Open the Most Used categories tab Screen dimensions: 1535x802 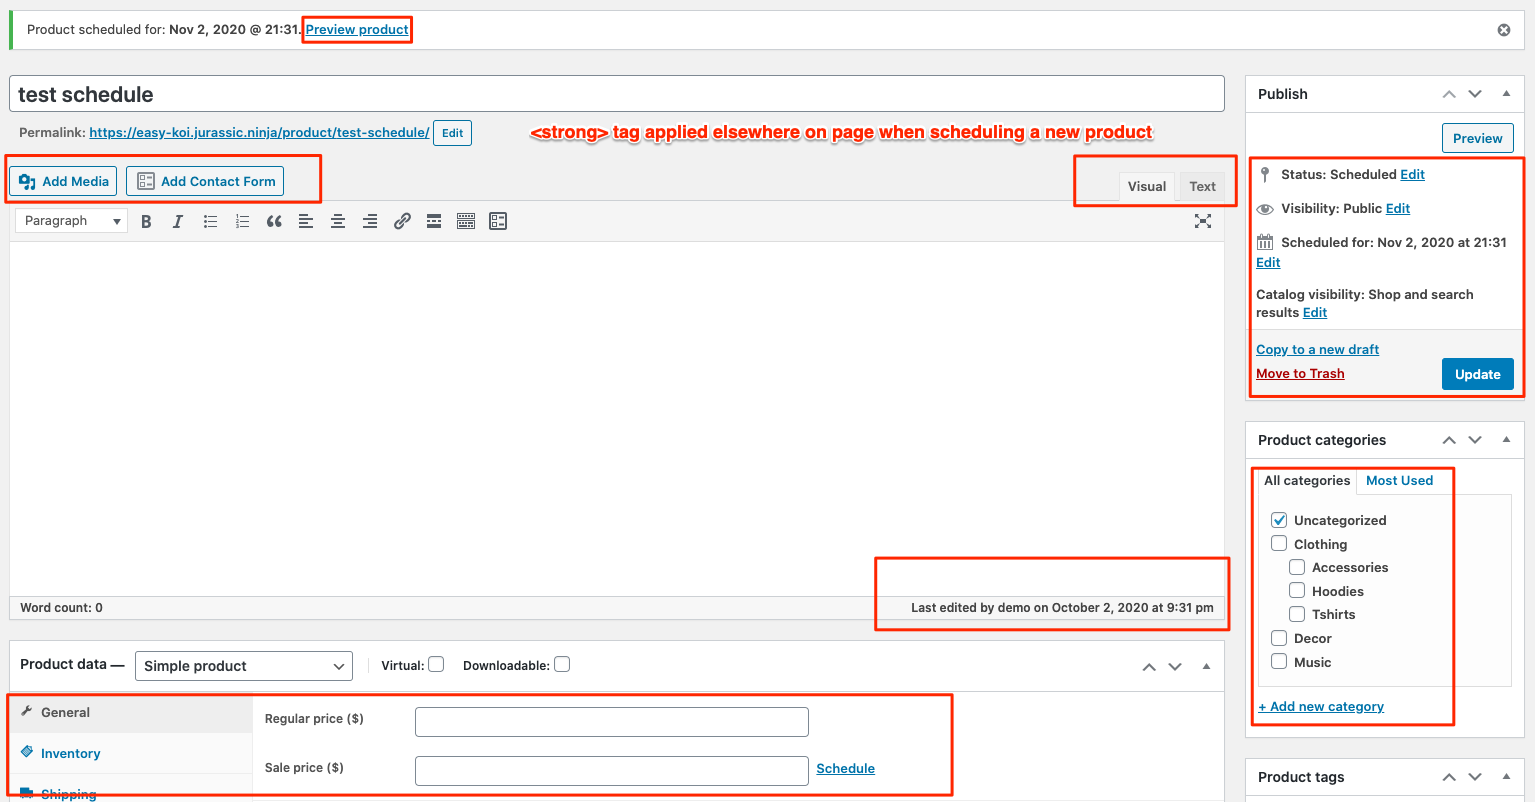(1399, 480)
